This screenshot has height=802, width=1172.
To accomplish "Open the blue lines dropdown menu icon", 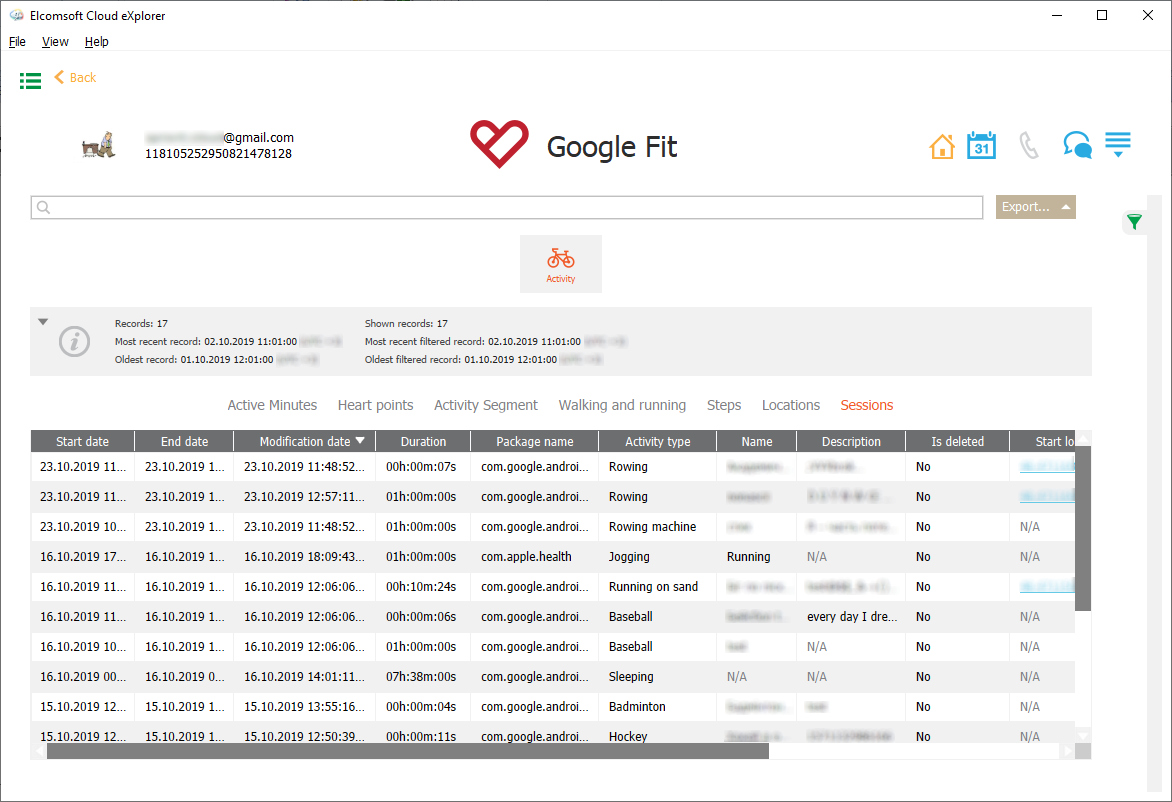I will tap(1118, 144).
